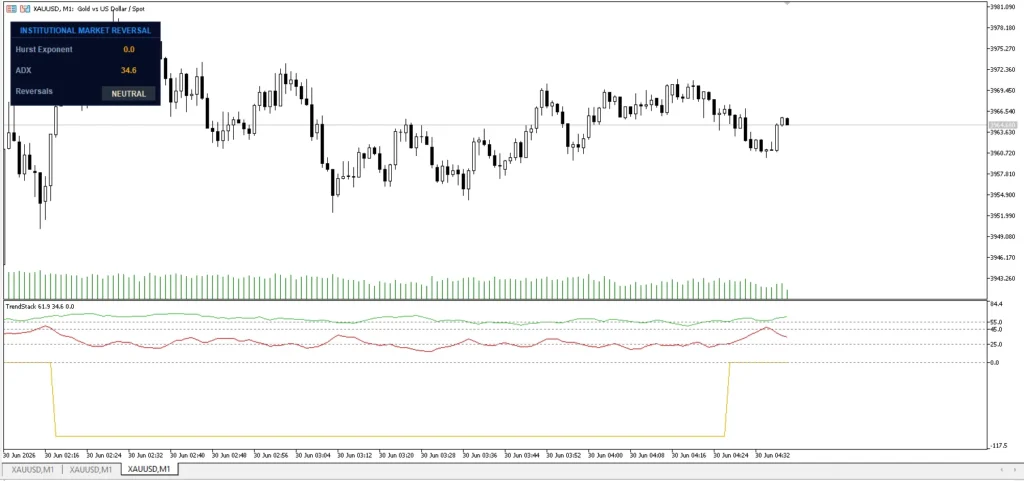Click the TrendStack indicator label
The image size is (1024, 481).
pos(39,305)
